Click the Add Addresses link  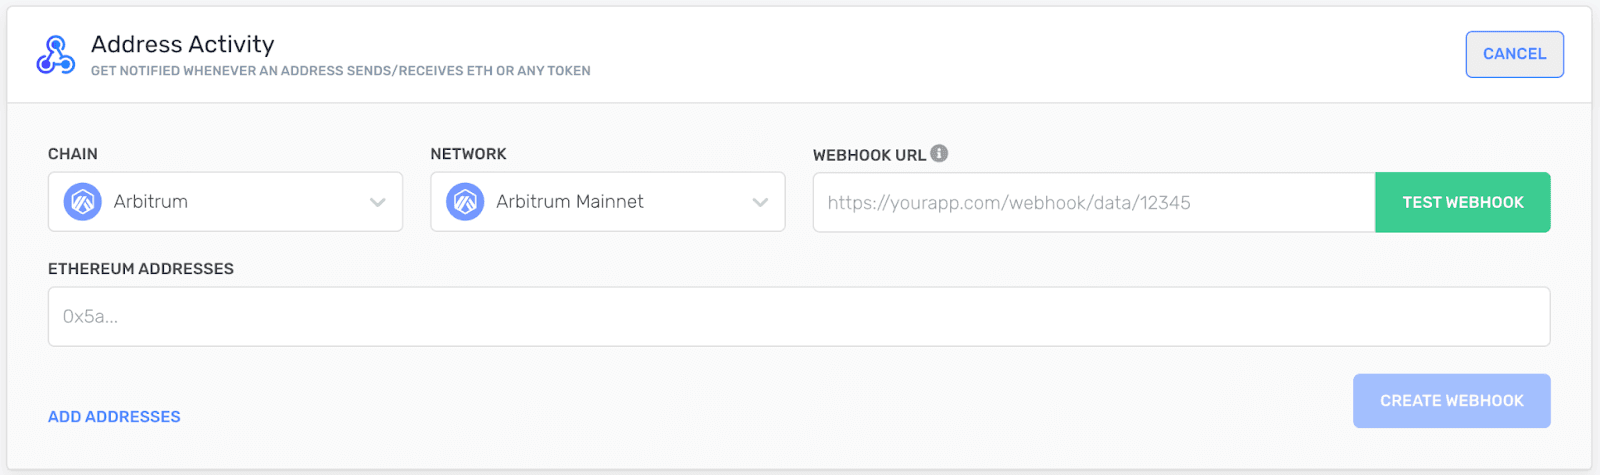pos(114,417)
